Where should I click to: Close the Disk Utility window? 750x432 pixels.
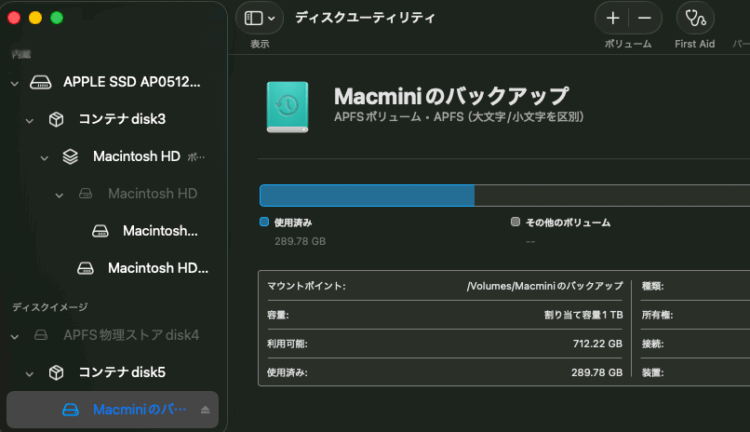click(x=14, y=18)
